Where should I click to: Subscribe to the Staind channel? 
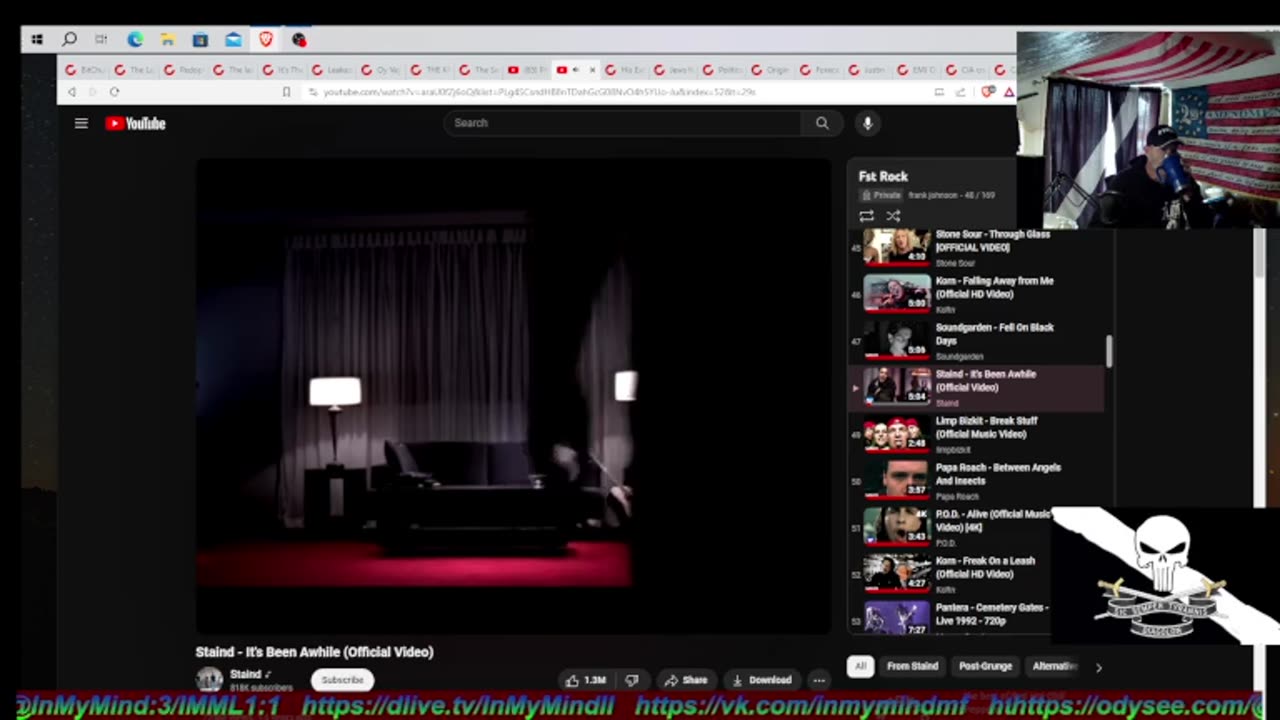342,680
